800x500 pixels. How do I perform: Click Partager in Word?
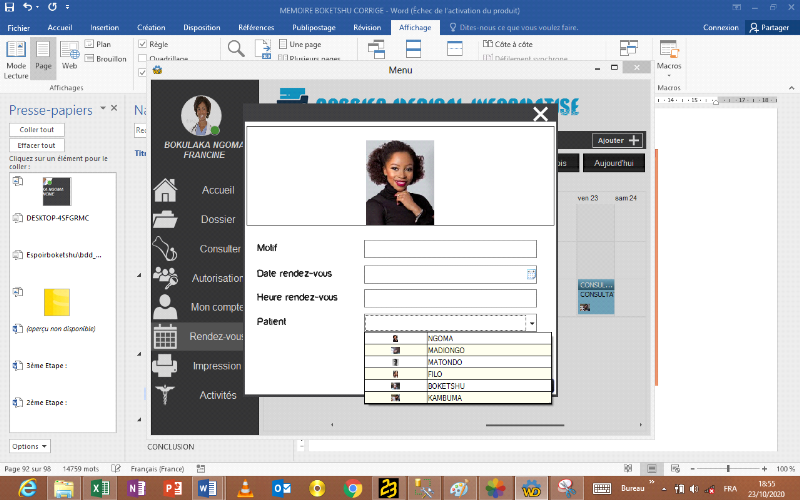[x=769, y=28]
